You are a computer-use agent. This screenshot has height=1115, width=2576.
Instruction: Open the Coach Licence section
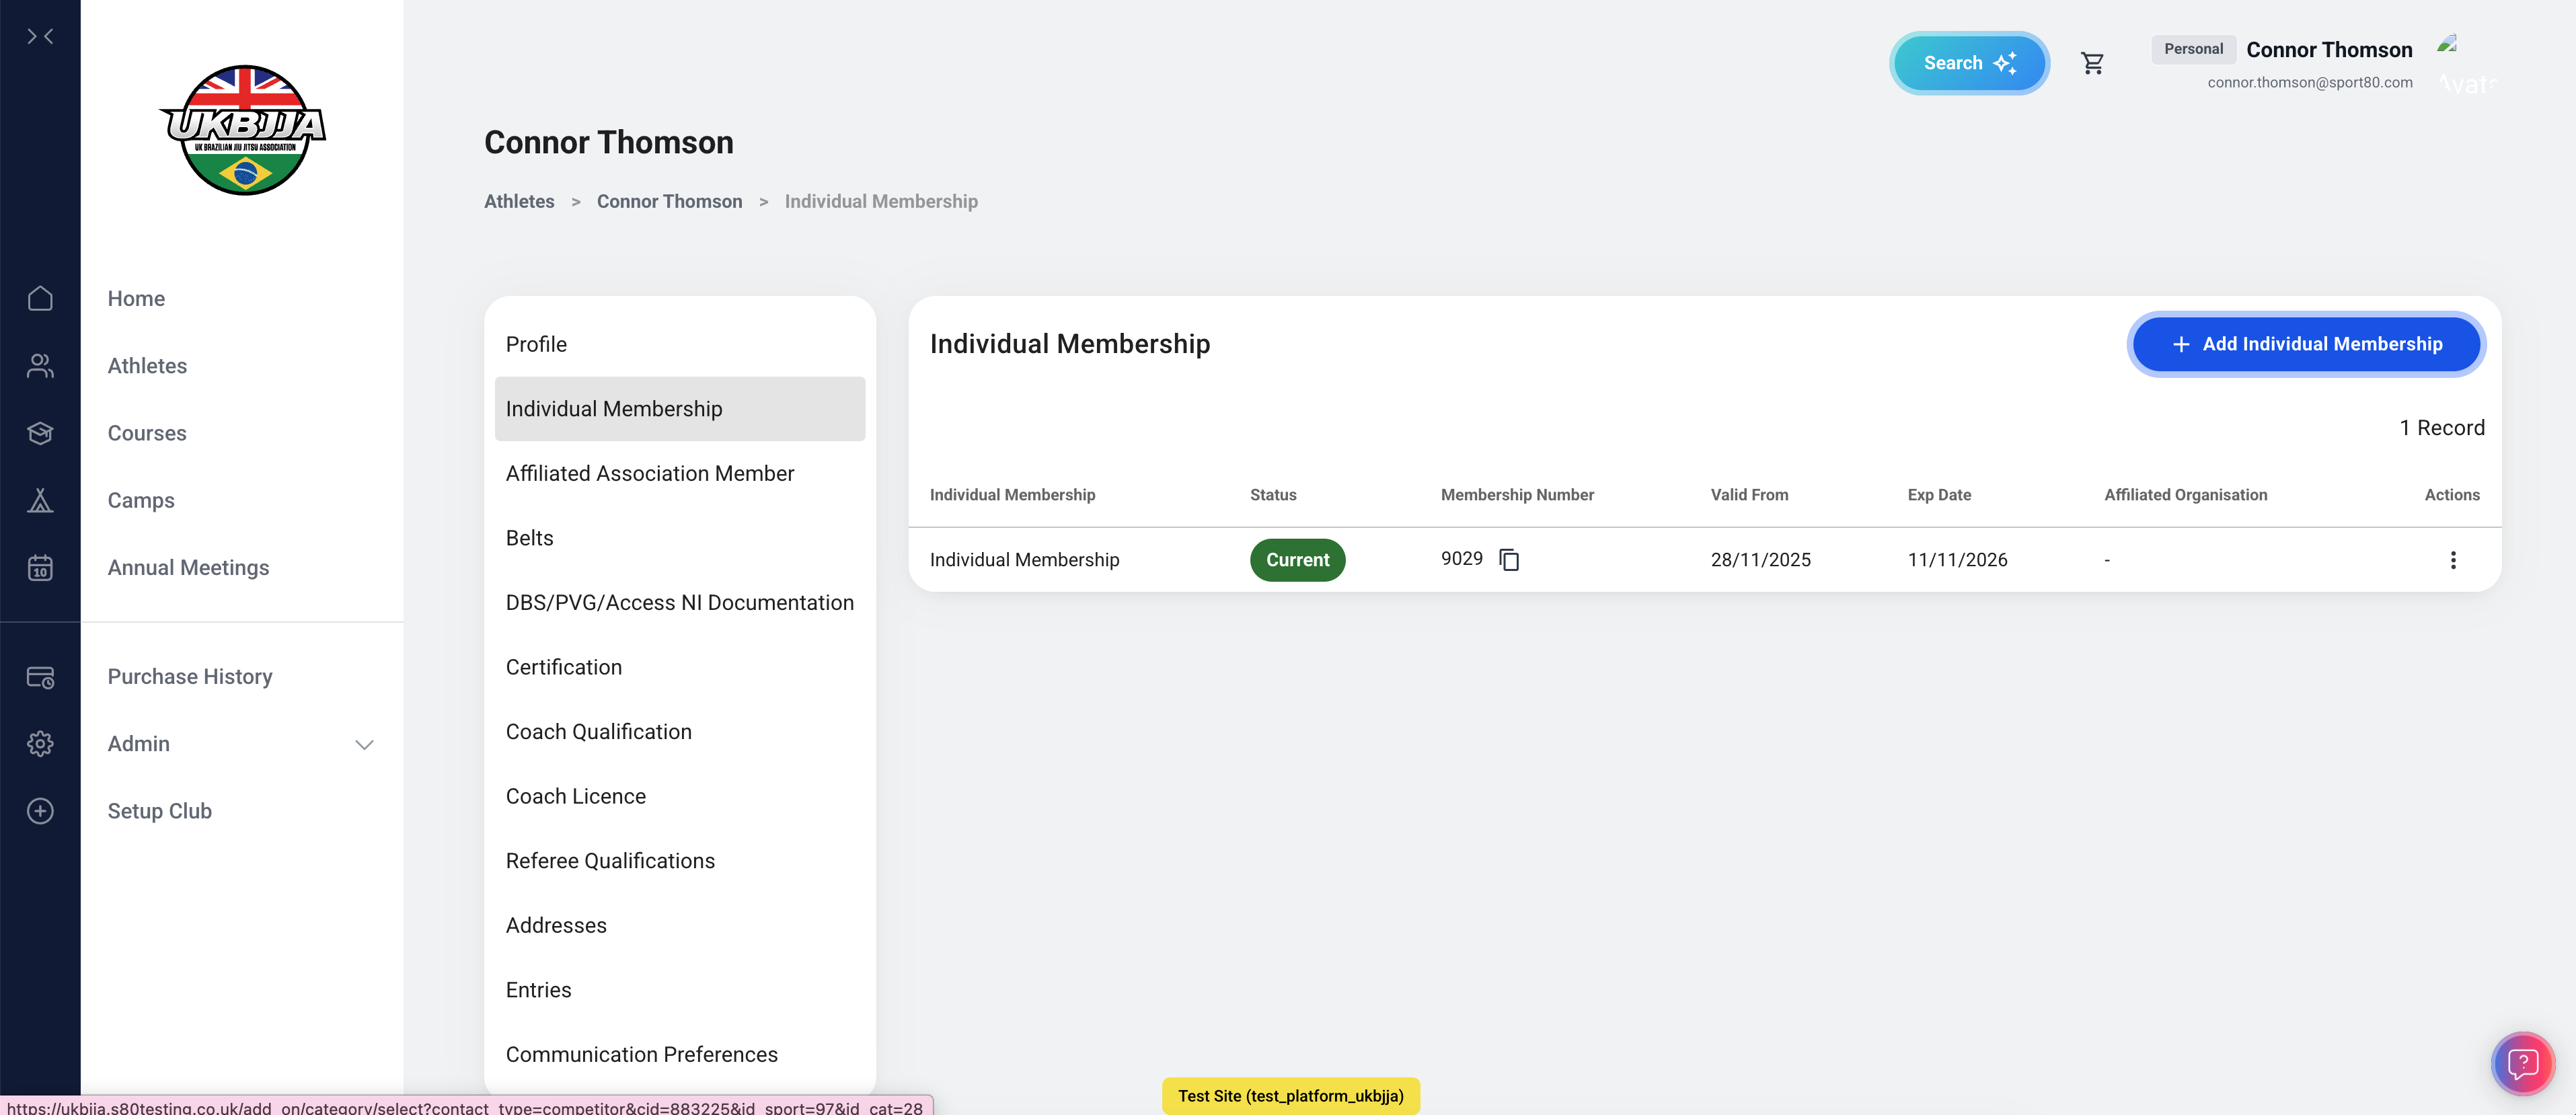[x=575, y=796]
